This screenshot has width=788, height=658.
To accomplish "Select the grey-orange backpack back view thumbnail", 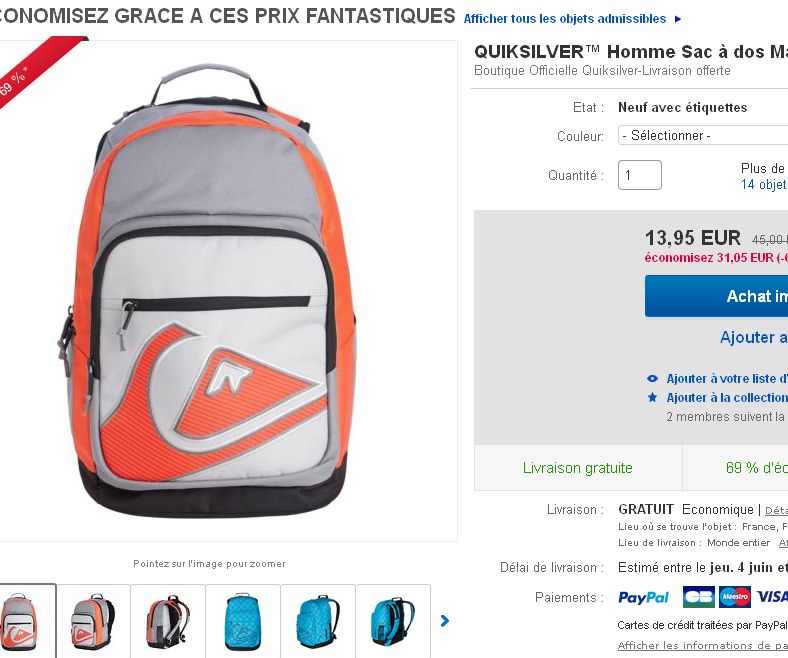I will (x=168, y=621).
